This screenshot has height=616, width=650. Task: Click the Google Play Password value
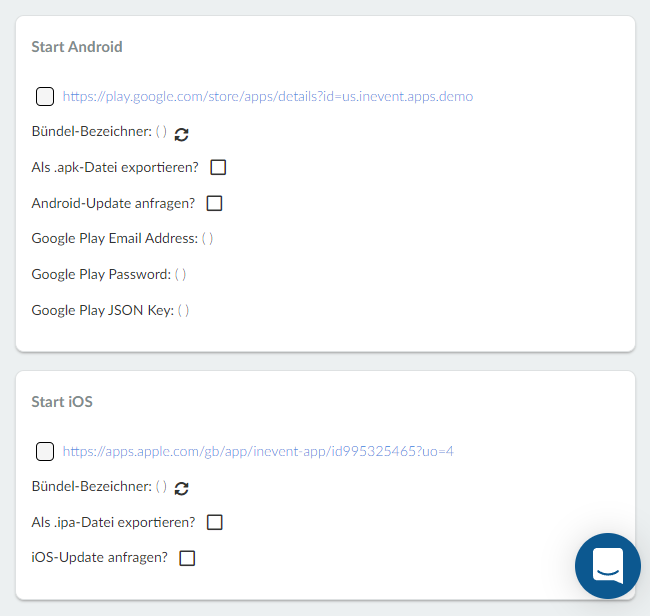click(x=180, y=274)
